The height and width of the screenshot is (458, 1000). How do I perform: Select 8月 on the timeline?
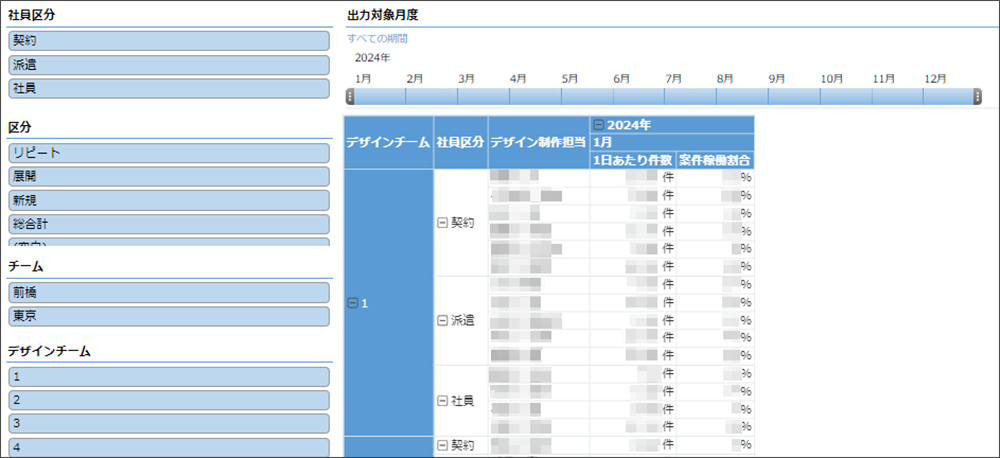742,96
